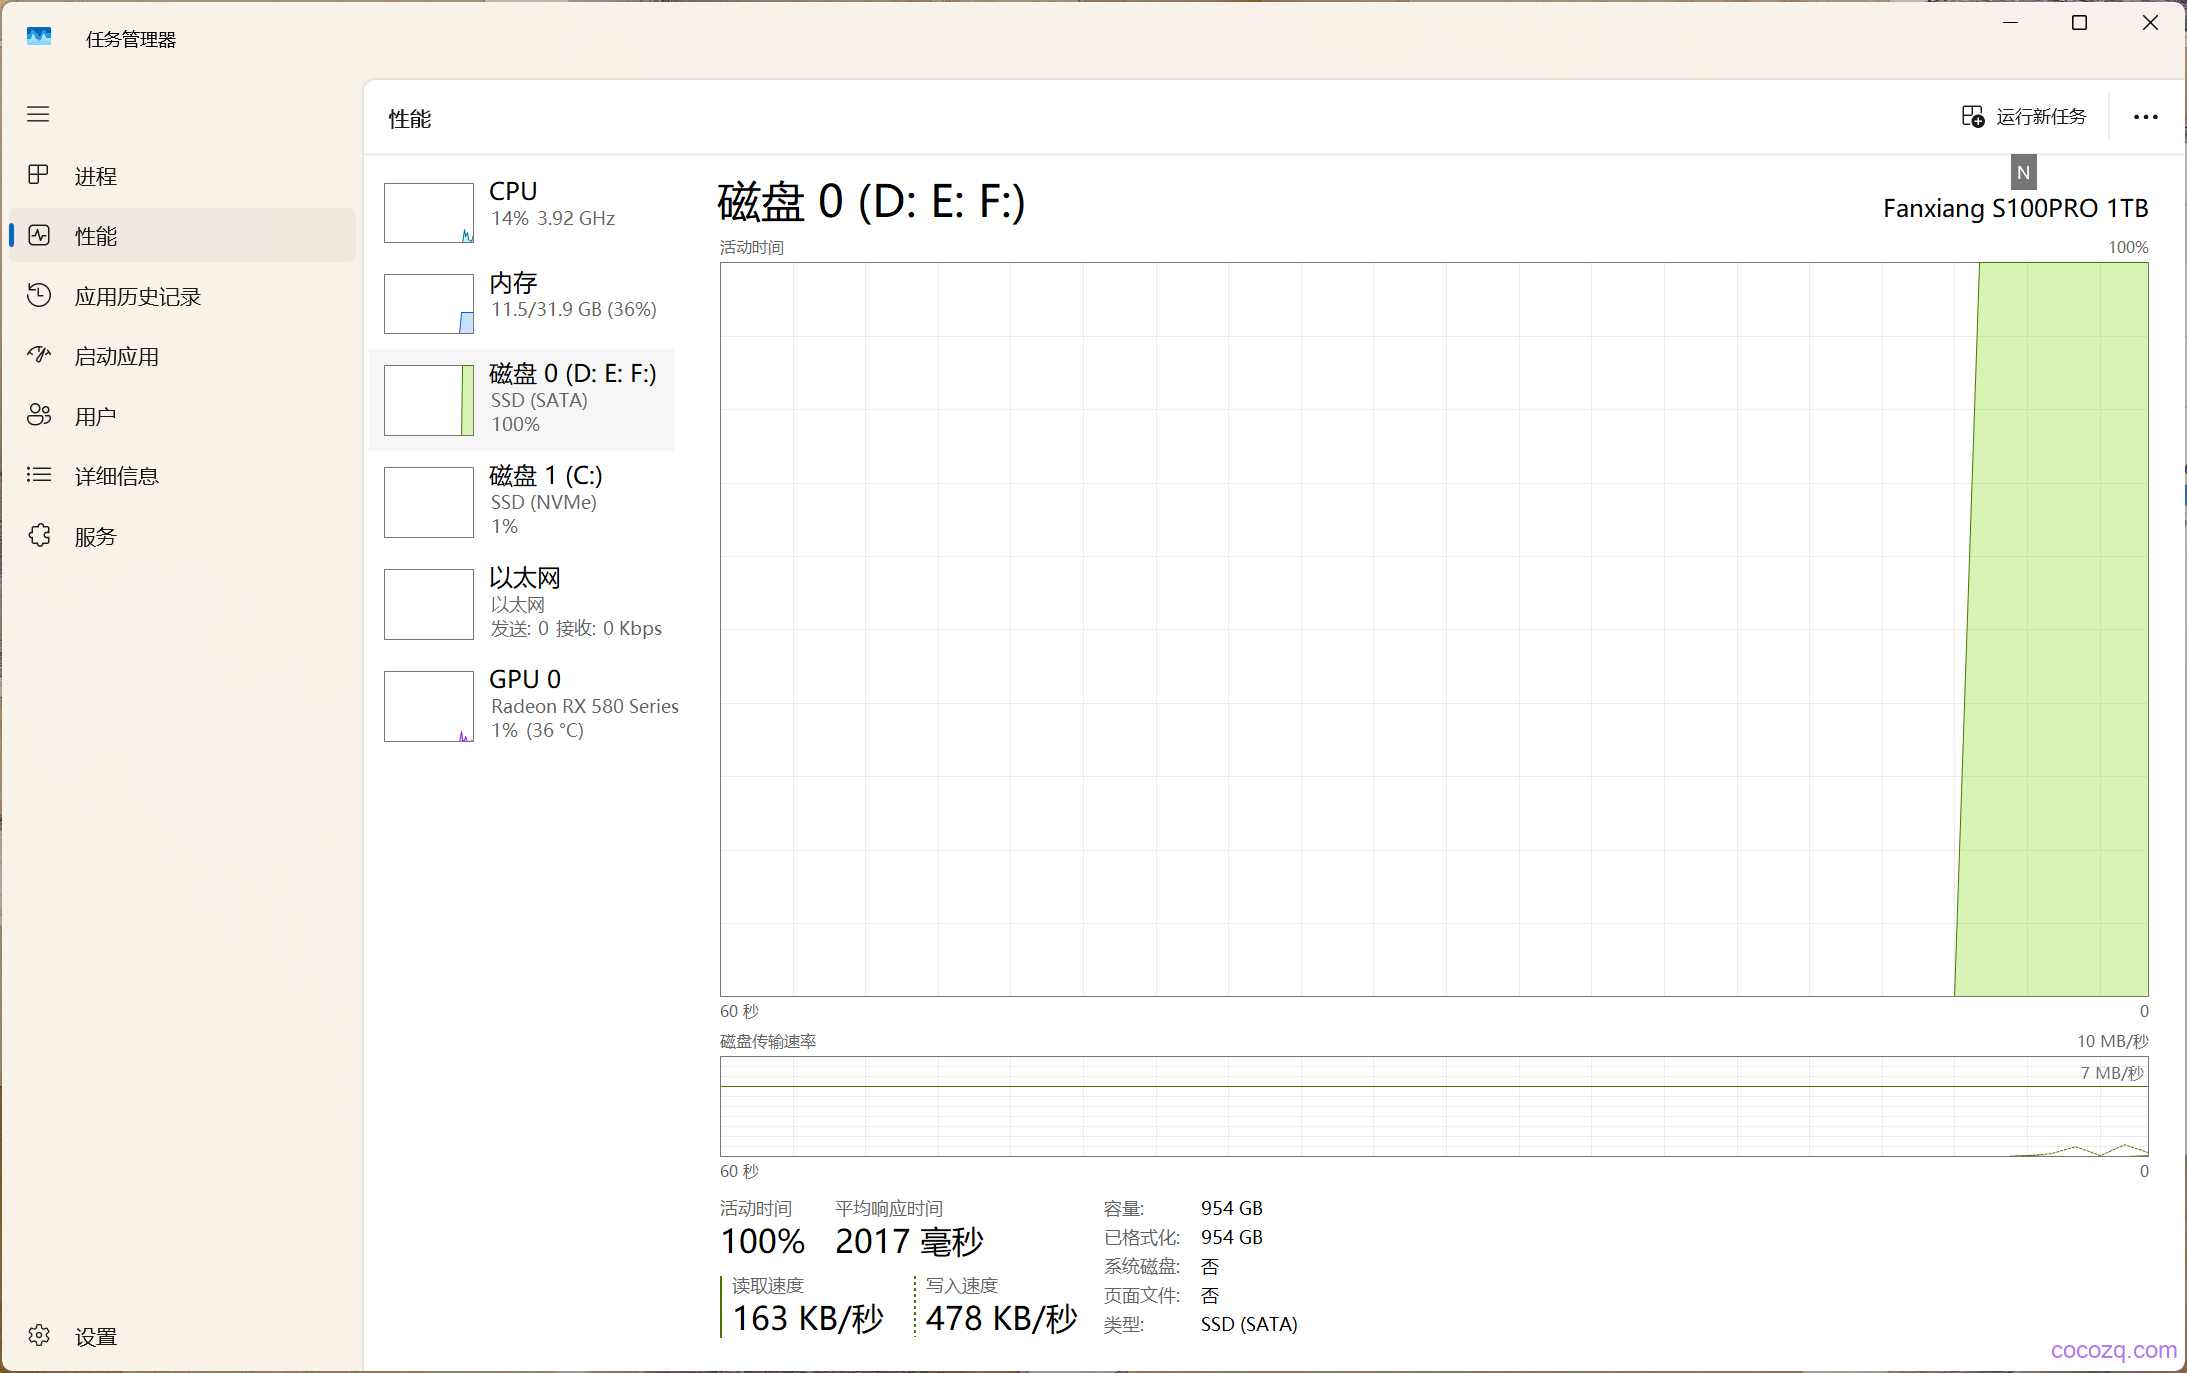Viewport: 2187px width, 1373px height.
Task: Click 磁盘 1 (C:) list label
Action: click(546, 475)
